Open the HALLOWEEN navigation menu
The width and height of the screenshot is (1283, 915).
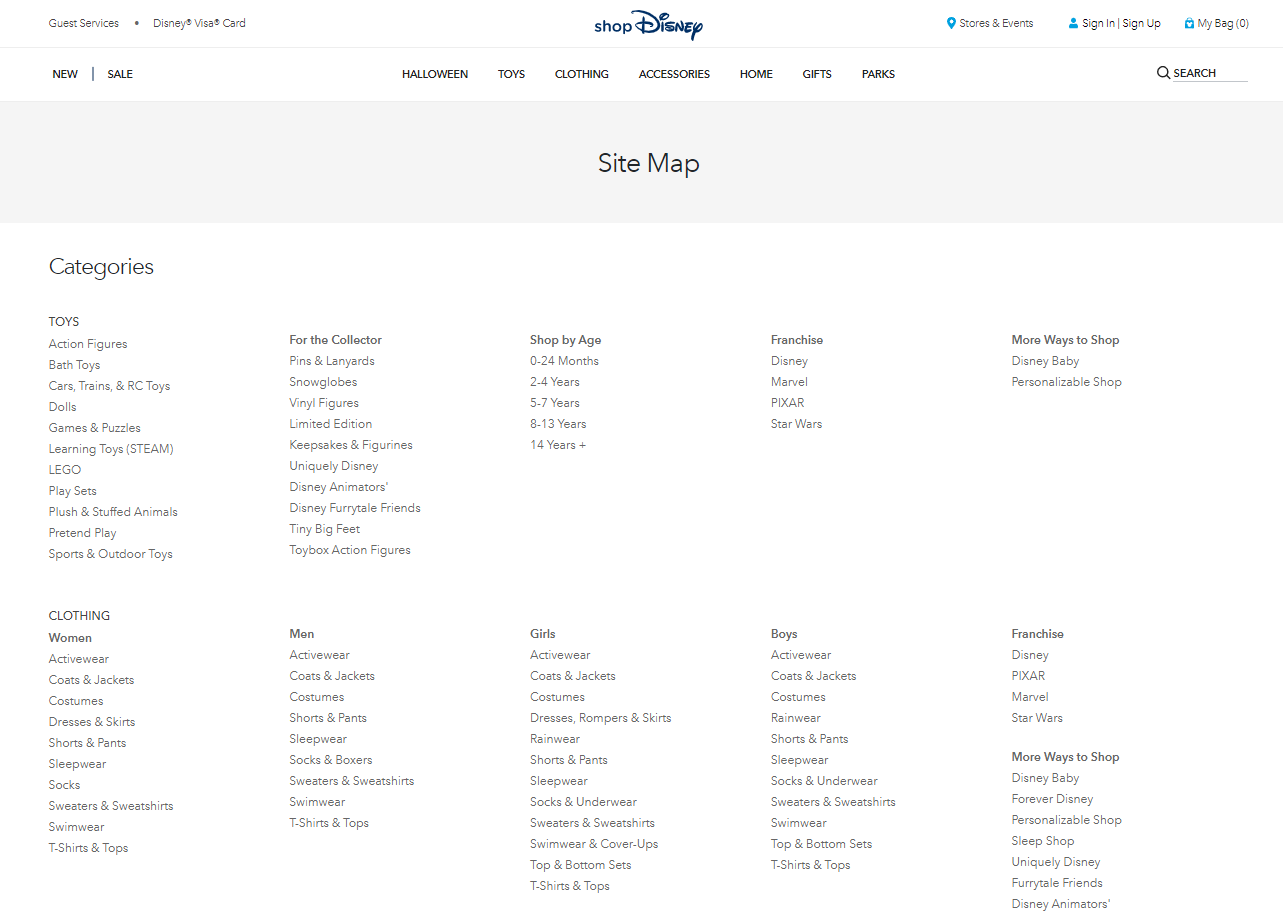434,73
